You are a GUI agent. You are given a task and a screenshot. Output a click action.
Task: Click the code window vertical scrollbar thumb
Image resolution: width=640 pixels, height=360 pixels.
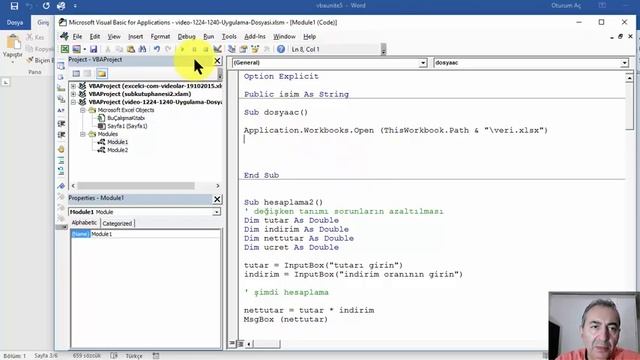(629, 105)
